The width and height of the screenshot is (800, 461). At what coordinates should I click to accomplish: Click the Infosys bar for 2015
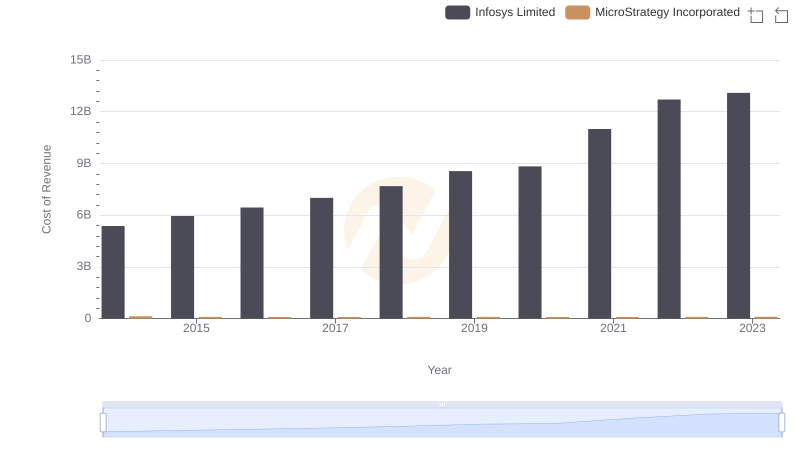[x=183, y=267]
